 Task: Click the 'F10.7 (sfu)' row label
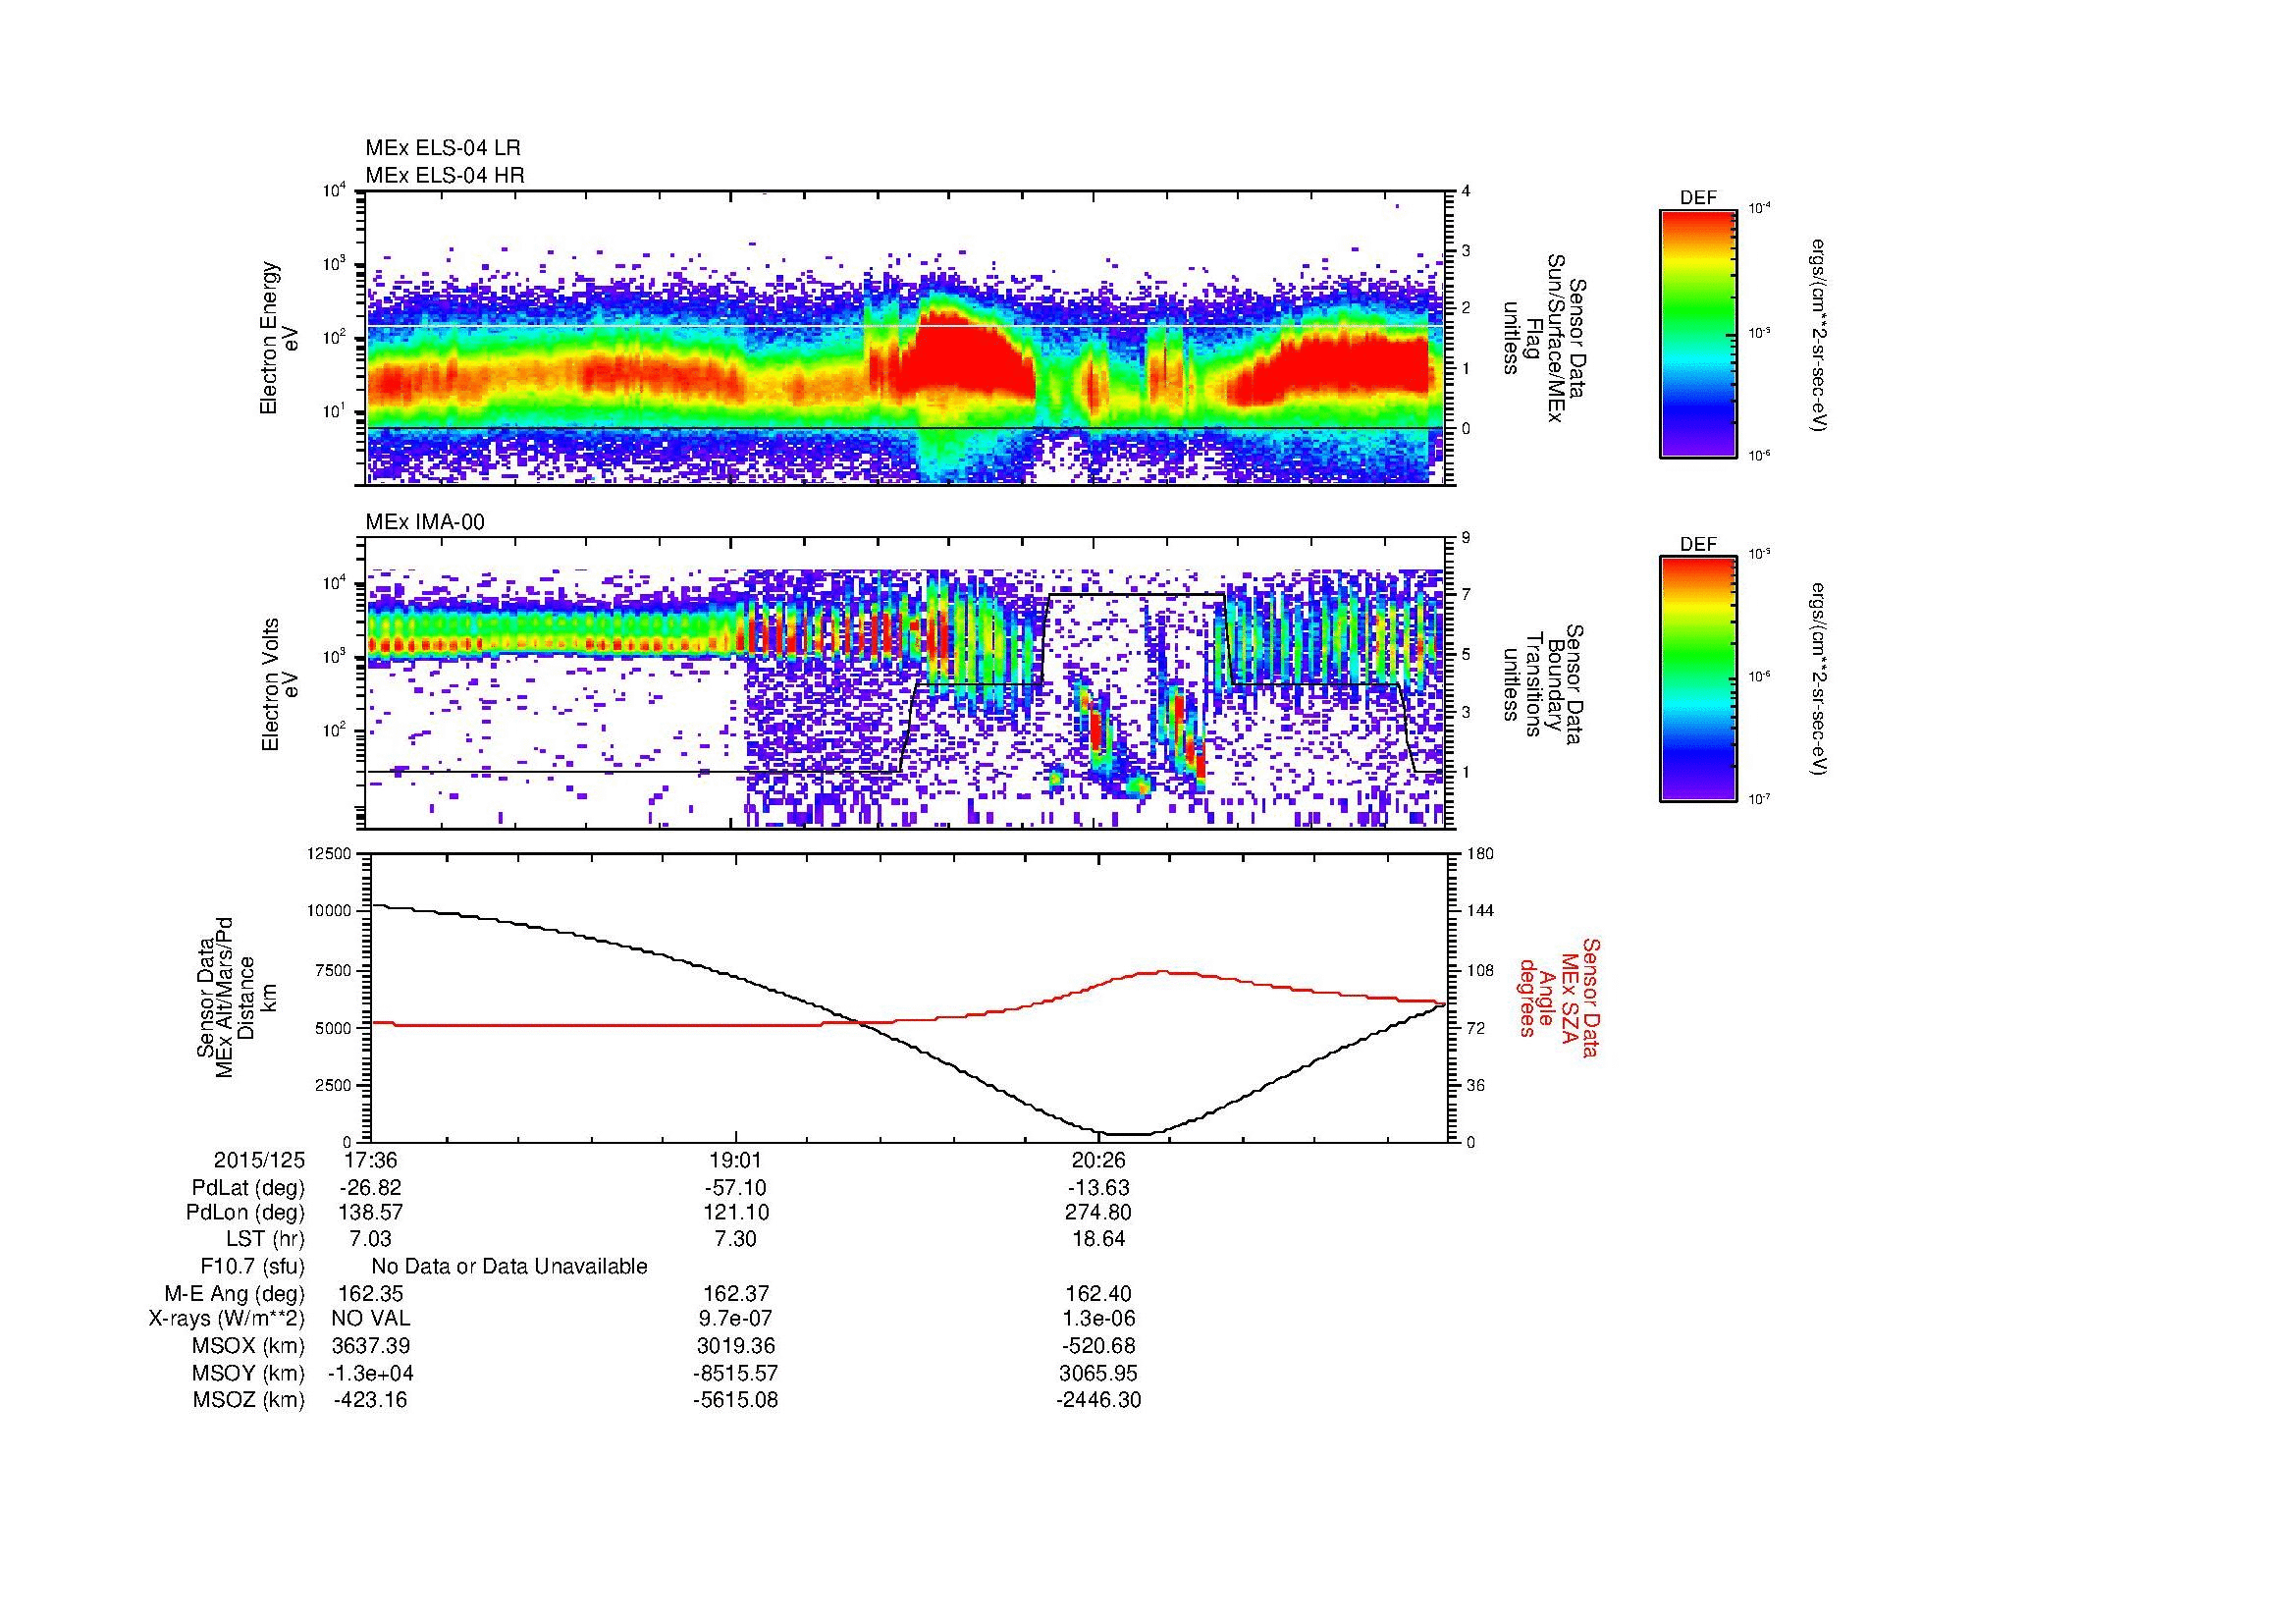pyautogui.click(x=252, y=1267)
